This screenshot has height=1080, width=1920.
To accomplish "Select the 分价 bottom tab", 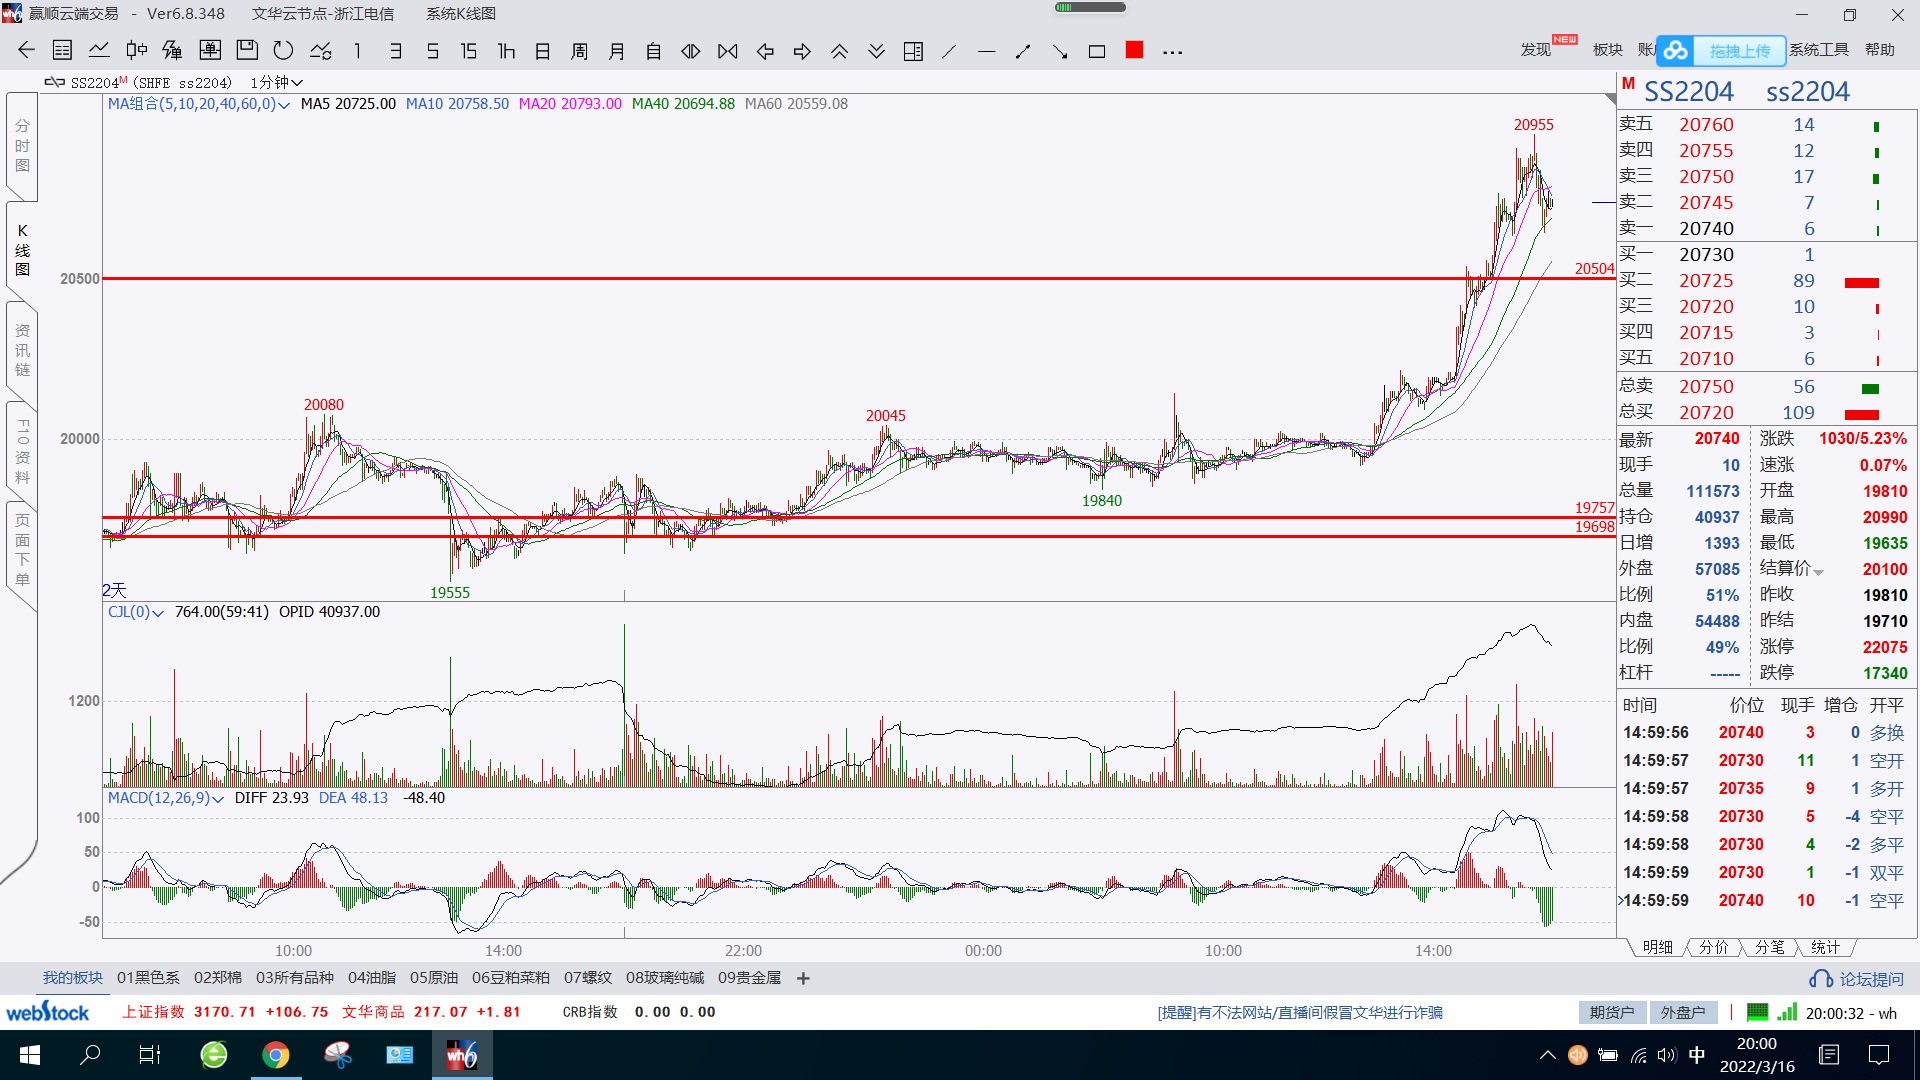I will click(x=1713, y=947).
